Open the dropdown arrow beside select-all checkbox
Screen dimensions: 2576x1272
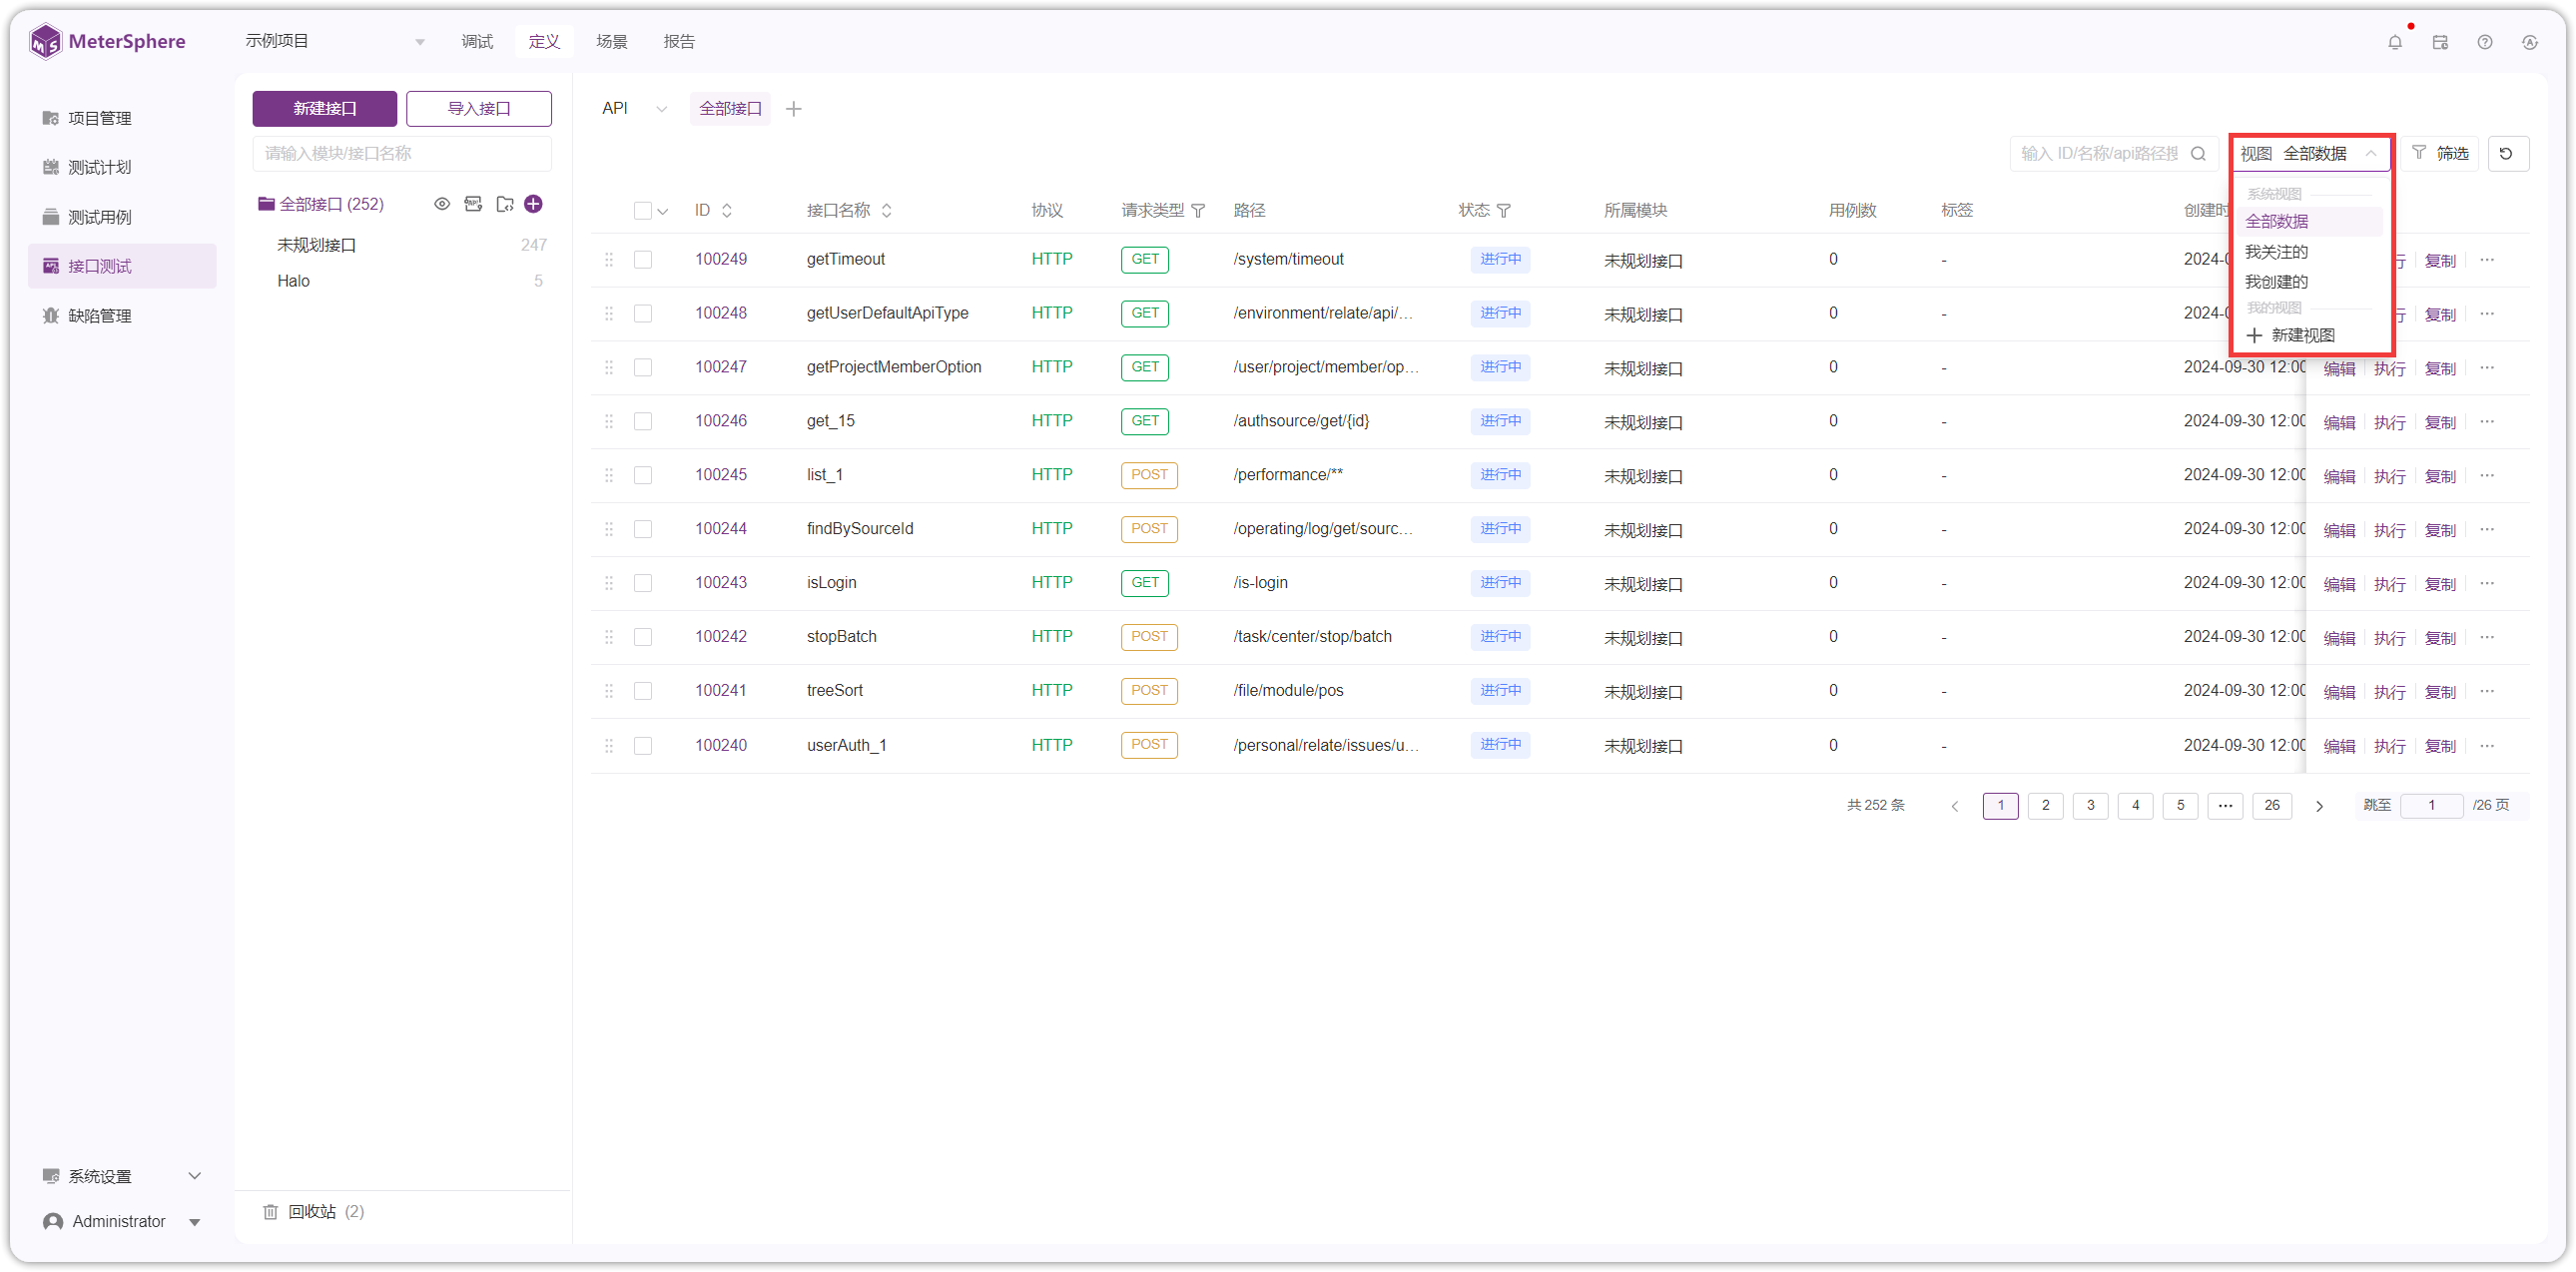click(x=663, y=211)
